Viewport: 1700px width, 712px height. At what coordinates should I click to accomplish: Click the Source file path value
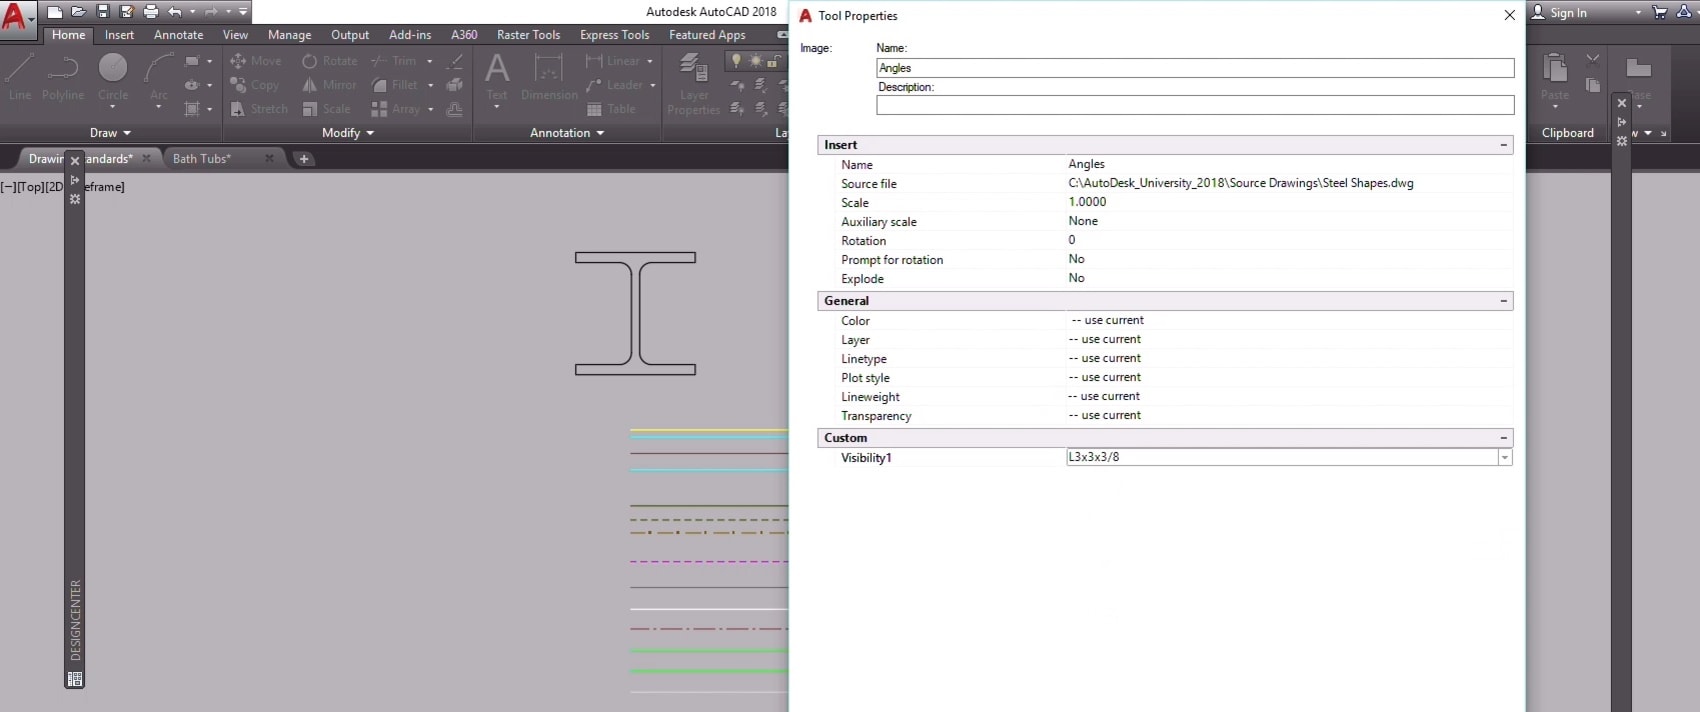[1241, 183]
